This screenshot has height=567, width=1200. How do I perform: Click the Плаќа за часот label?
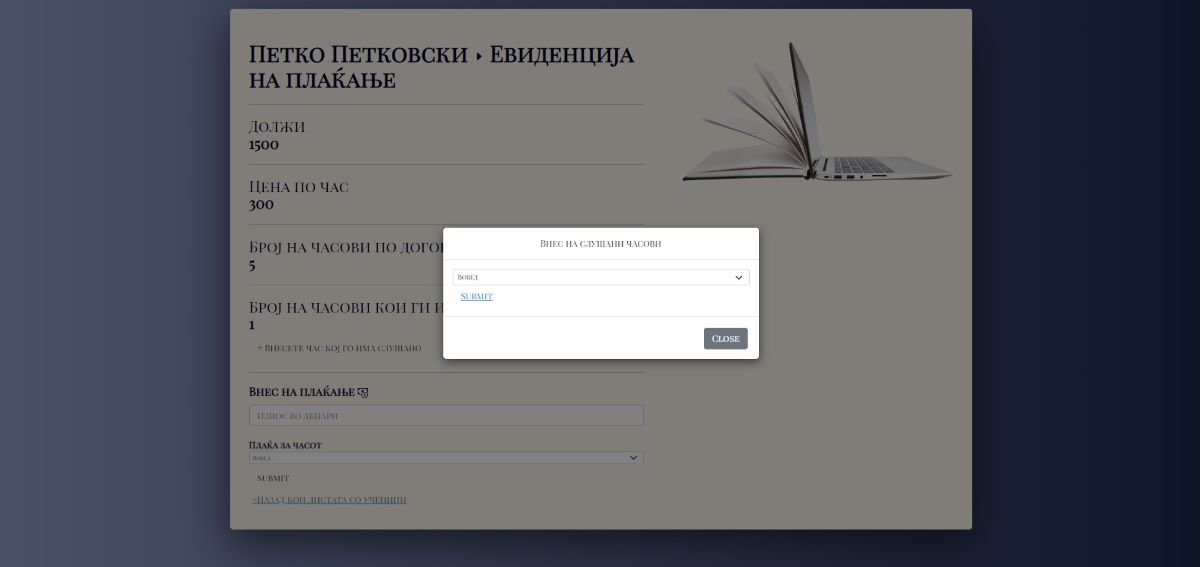pos(285,445)
